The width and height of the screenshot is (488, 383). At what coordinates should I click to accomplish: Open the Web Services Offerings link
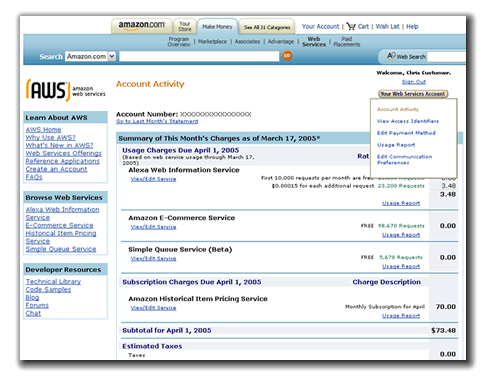(x=63, y=153)
